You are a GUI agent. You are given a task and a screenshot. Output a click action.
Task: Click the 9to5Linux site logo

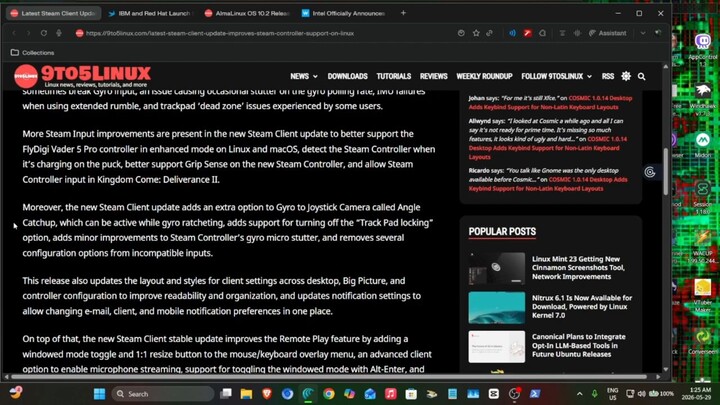click(x=82, y=76)
